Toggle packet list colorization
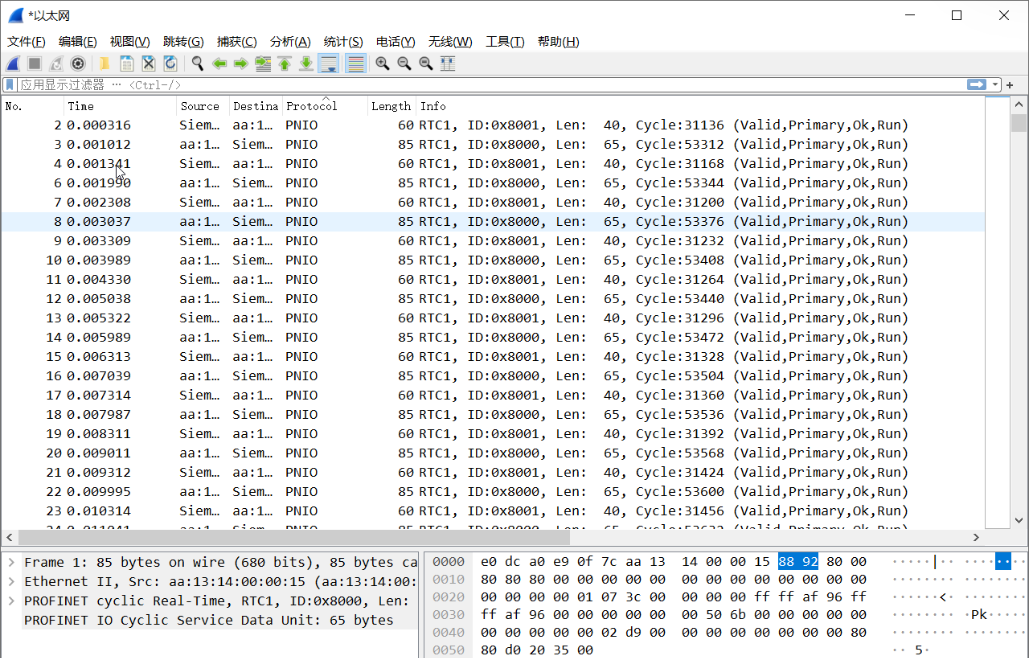This screenshot has height=658, width=1029. 355,64
